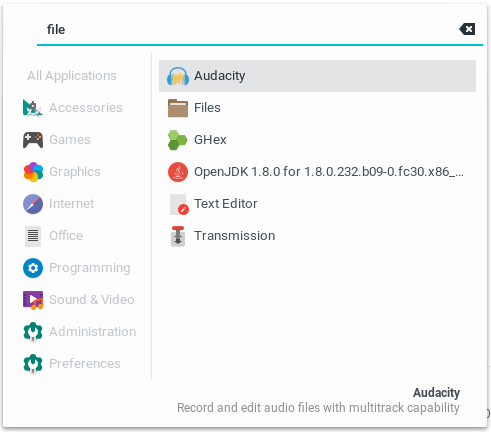491x432 pixels.
Task: Open the Files application icon
Action: [x=178, y=108]
